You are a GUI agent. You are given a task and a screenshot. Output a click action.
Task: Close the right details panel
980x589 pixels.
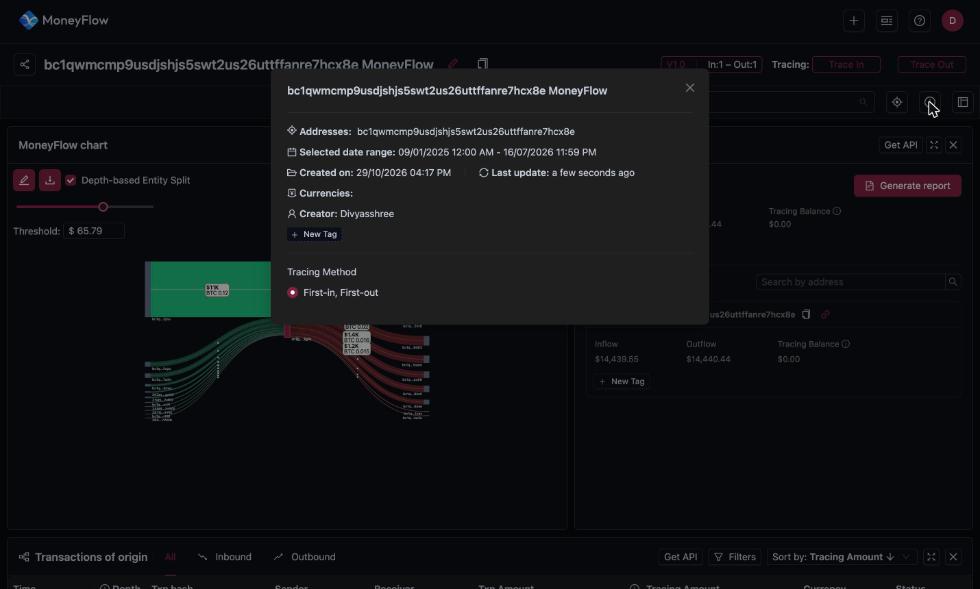[953, 145]
